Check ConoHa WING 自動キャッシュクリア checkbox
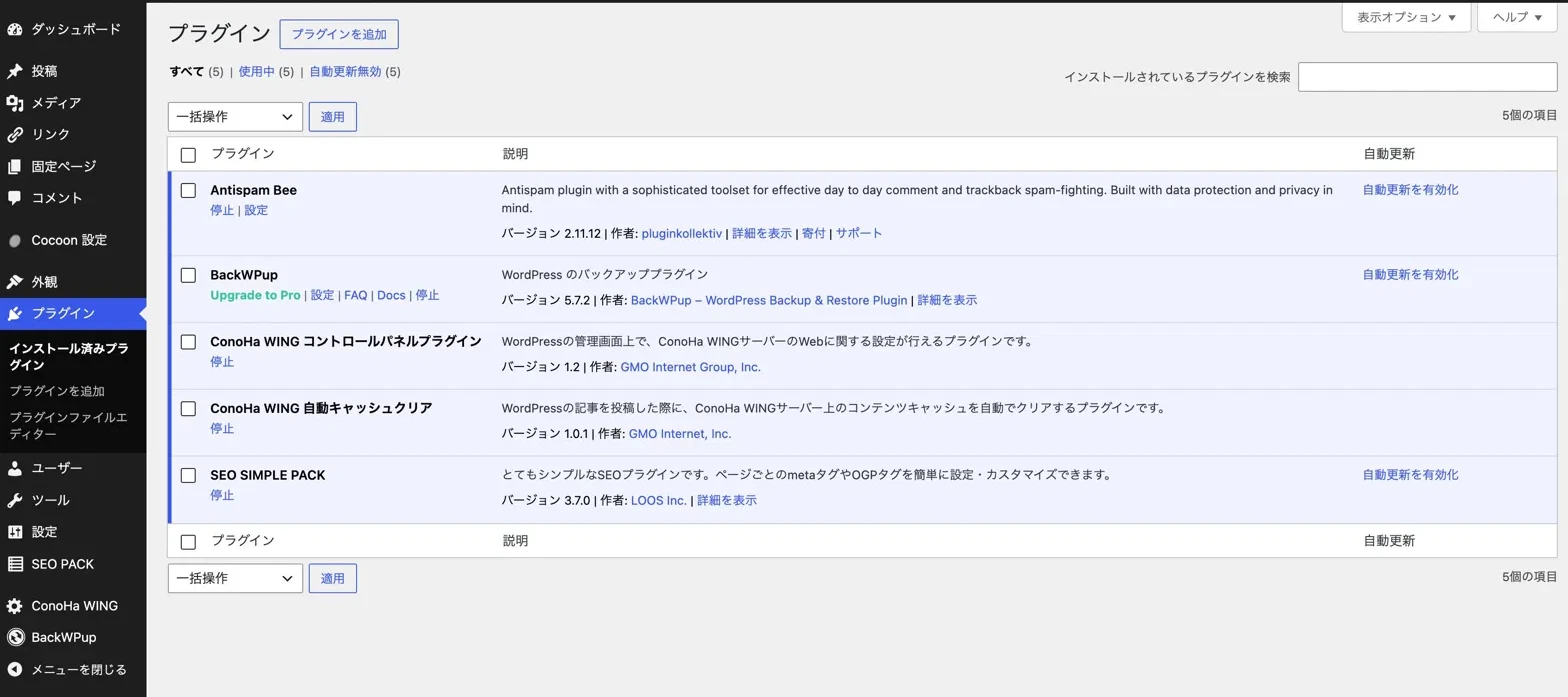The image size is (1568, 697). click(188, 408)
